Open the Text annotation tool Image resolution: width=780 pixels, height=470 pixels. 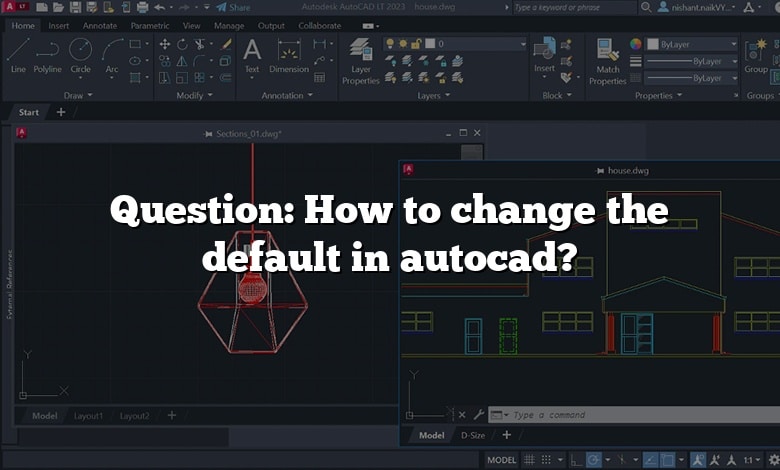[252, 56]
